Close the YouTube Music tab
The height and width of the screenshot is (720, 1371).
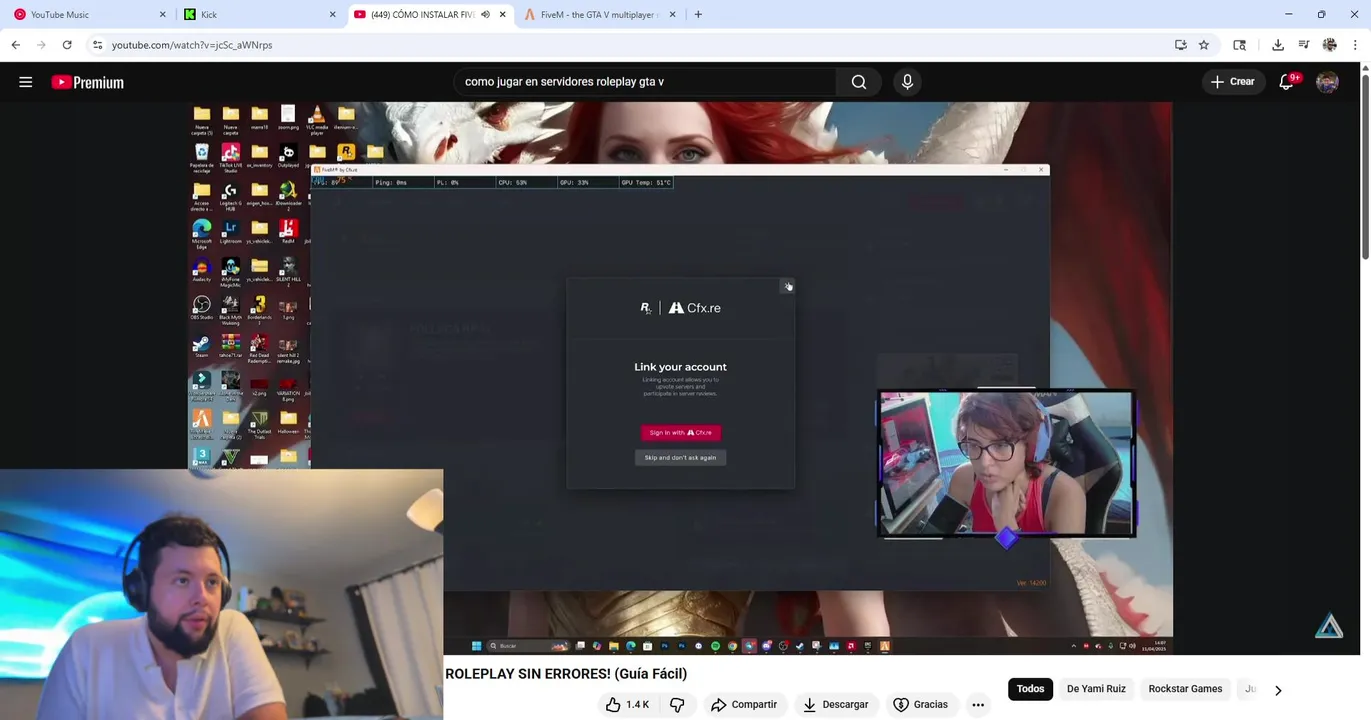point(163,15)
